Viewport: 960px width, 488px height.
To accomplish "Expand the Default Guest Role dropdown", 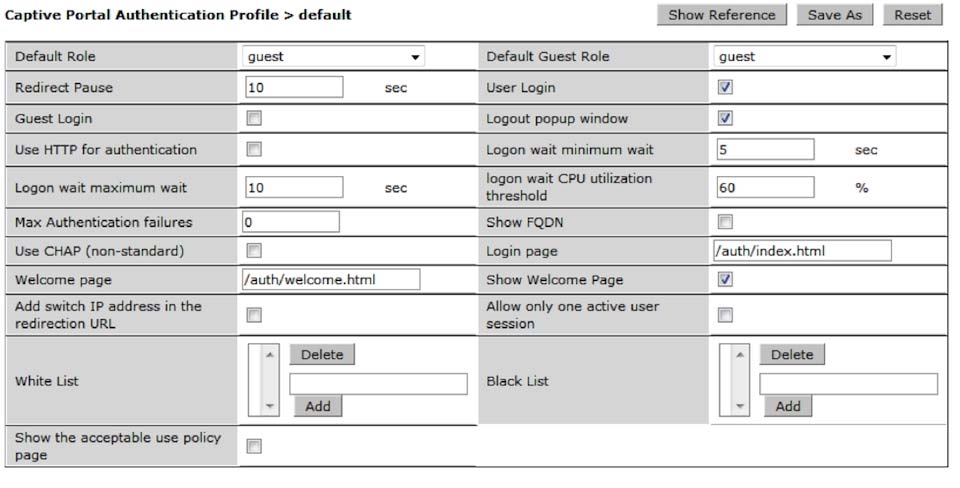I will 804,56.
